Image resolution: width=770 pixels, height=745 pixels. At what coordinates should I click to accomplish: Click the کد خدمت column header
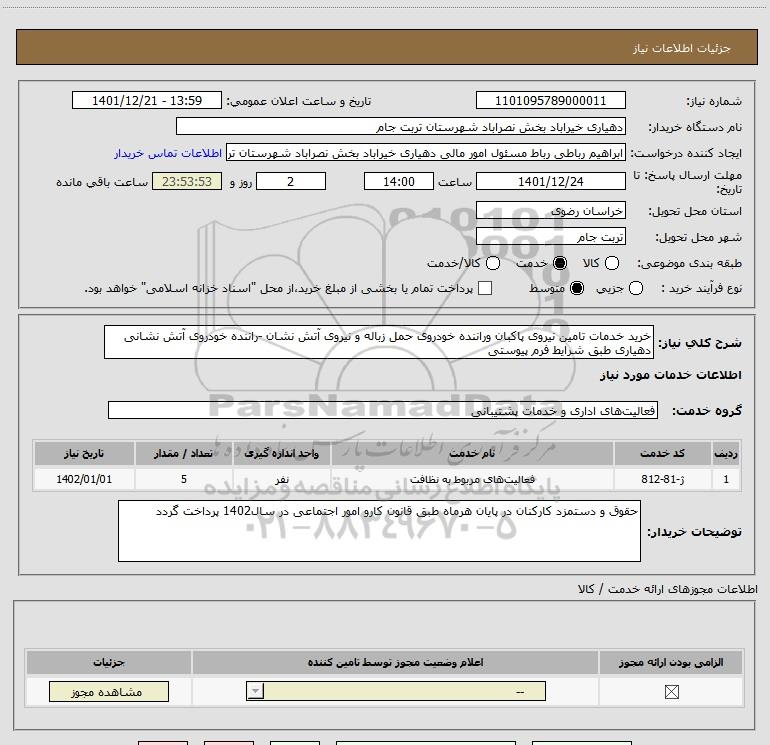point(662,453)
